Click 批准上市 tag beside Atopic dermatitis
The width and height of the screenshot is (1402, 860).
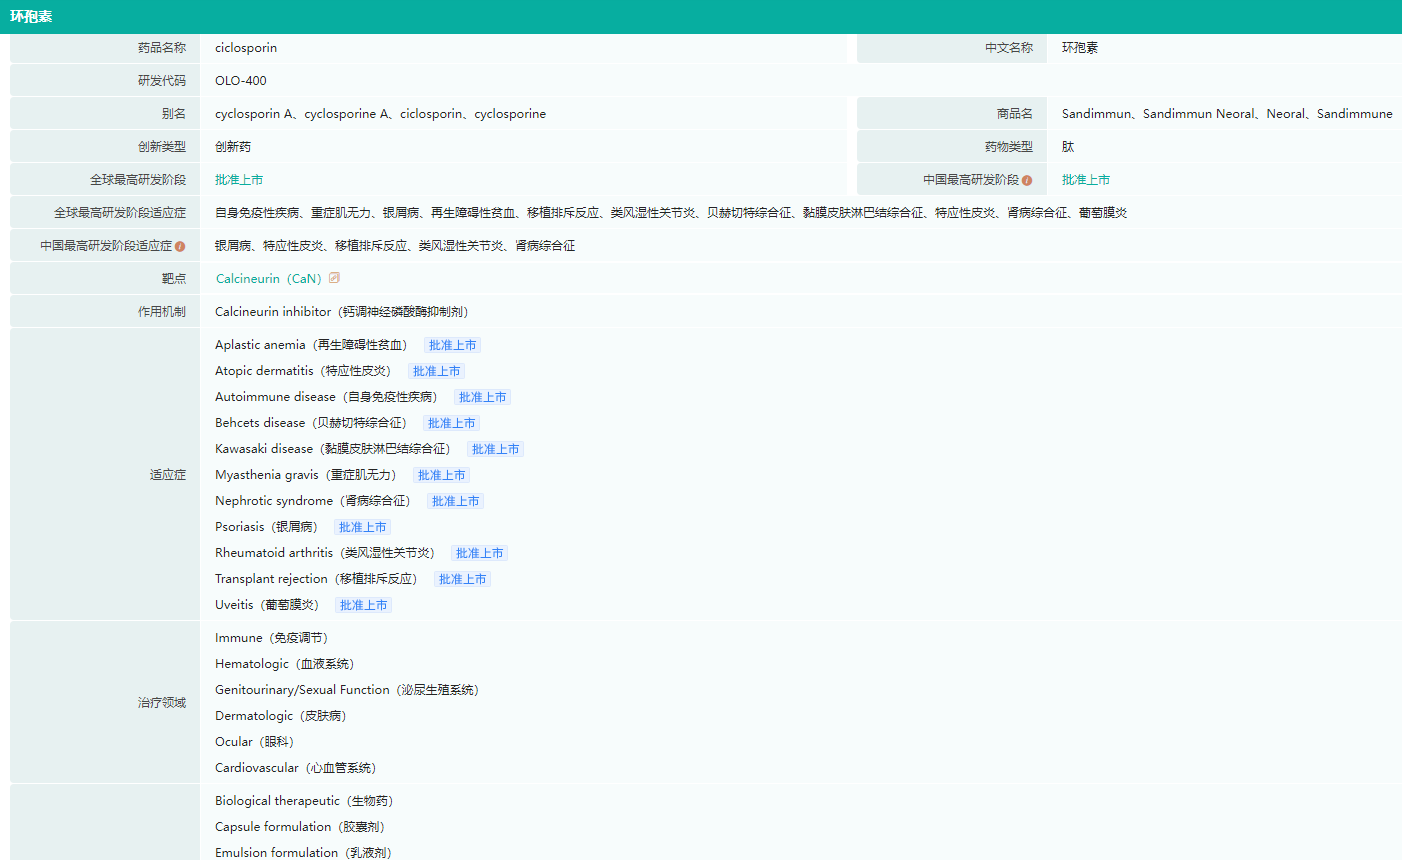point(436,371)
